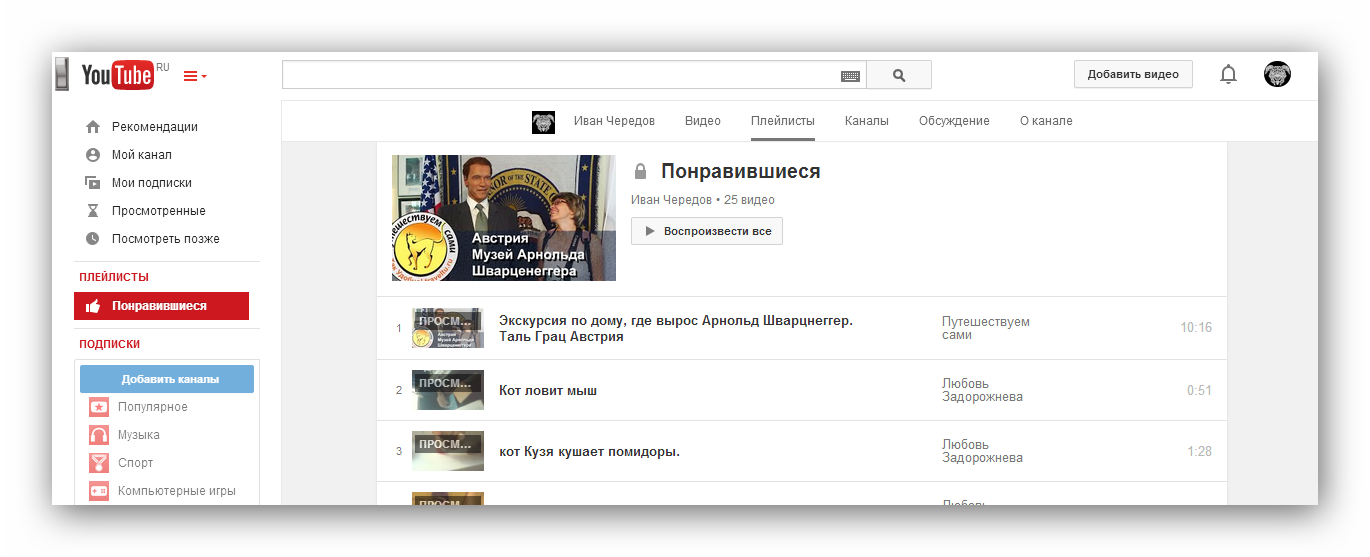Click the Спорт medal icon
1370x557 pixels.
click(99, 463)
